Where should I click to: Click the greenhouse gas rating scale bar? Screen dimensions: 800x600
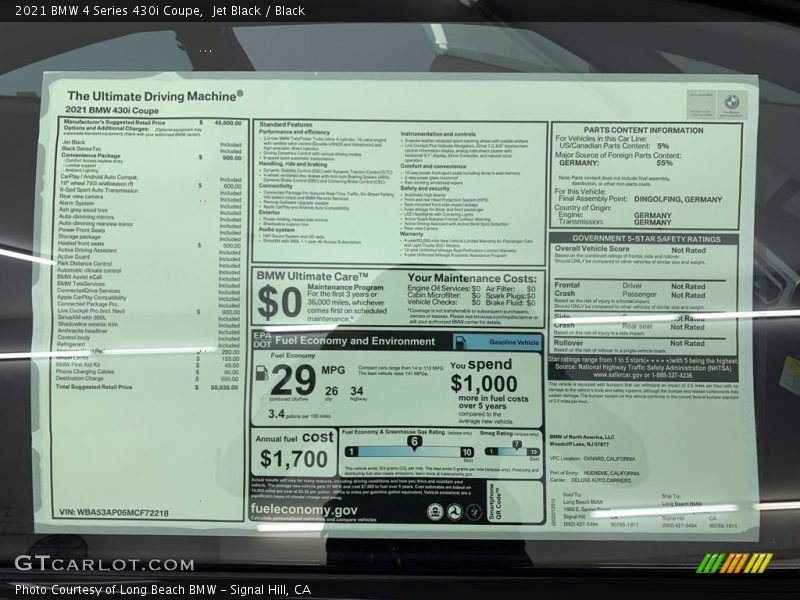(x=409, y=452)
